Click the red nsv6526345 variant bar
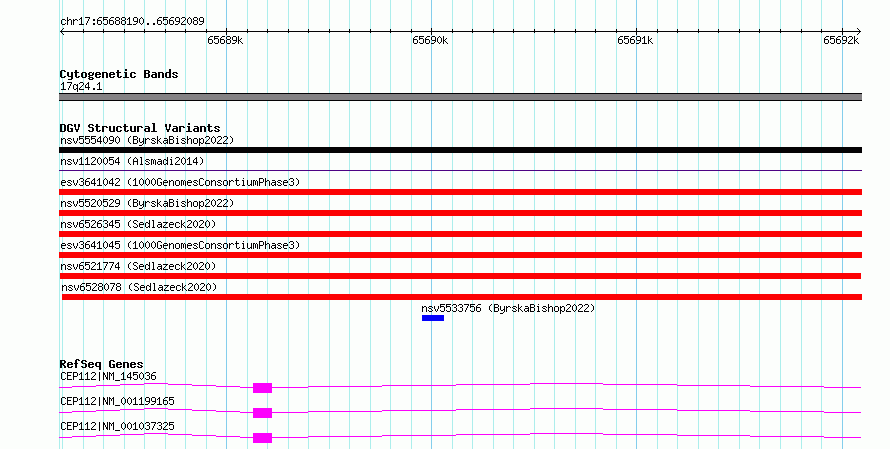The image size is (890, 449). point(460,234)
